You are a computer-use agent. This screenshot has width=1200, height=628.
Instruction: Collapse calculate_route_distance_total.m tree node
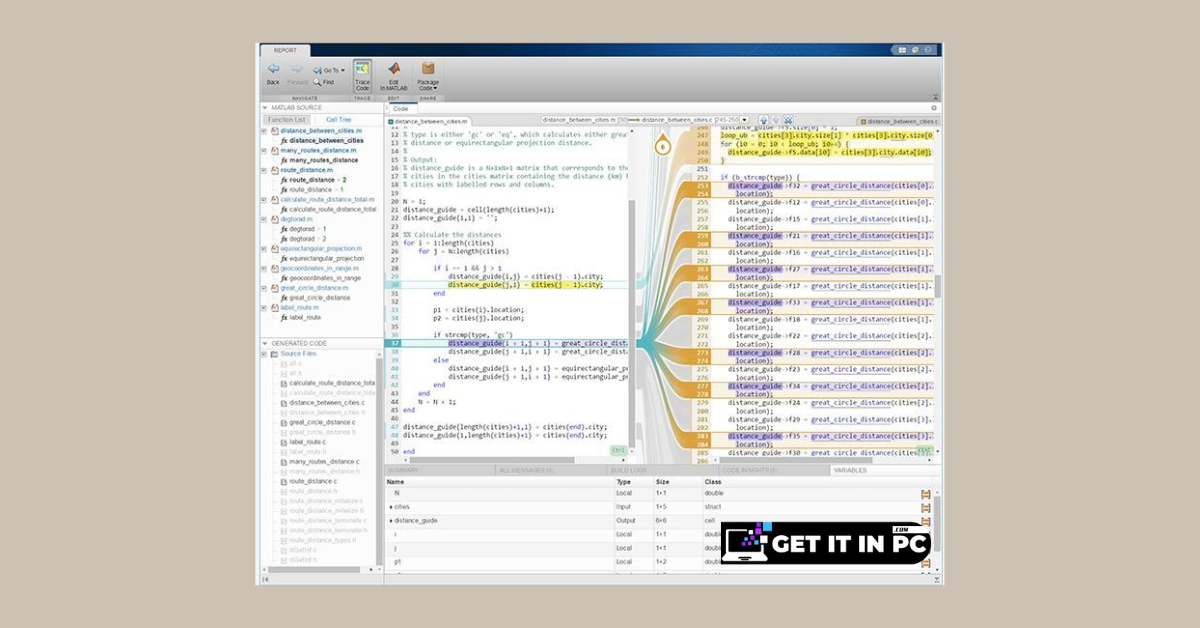265,199
